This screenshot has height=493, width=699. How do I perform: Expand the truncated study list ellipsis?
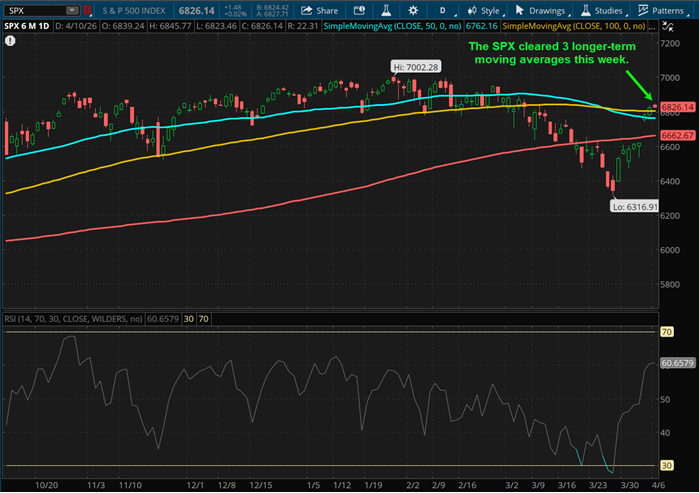tap(652, 27)
